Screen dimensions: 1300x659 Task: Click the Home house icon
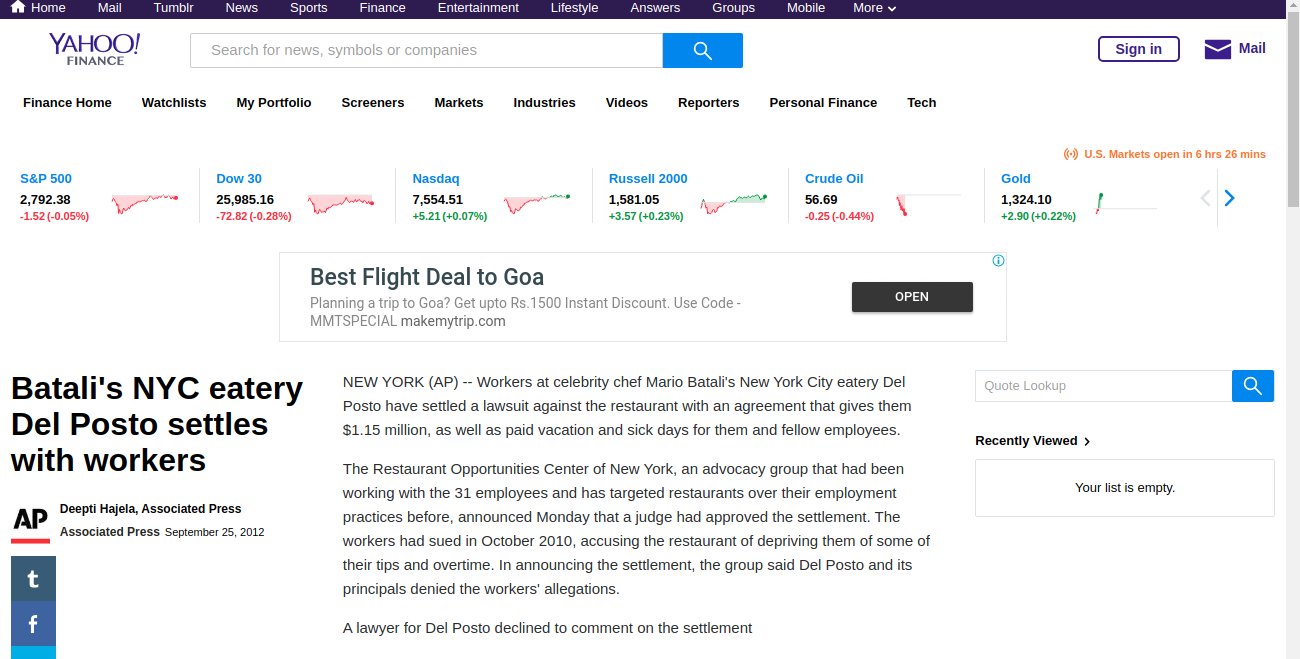point(17,8)
